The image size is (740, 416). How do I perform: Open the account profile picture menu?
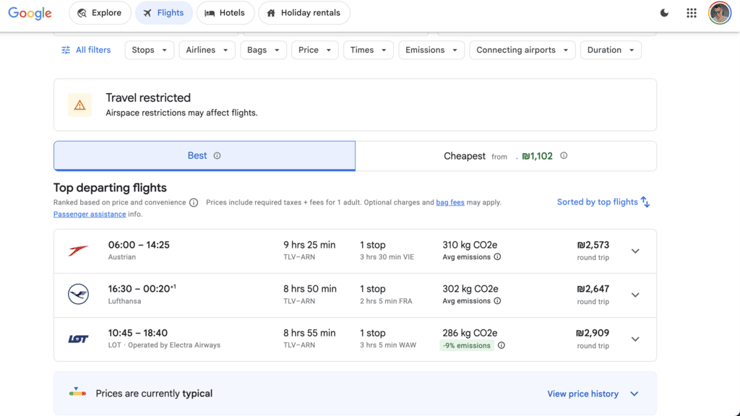pyautogui.click(x=719, y=13)
